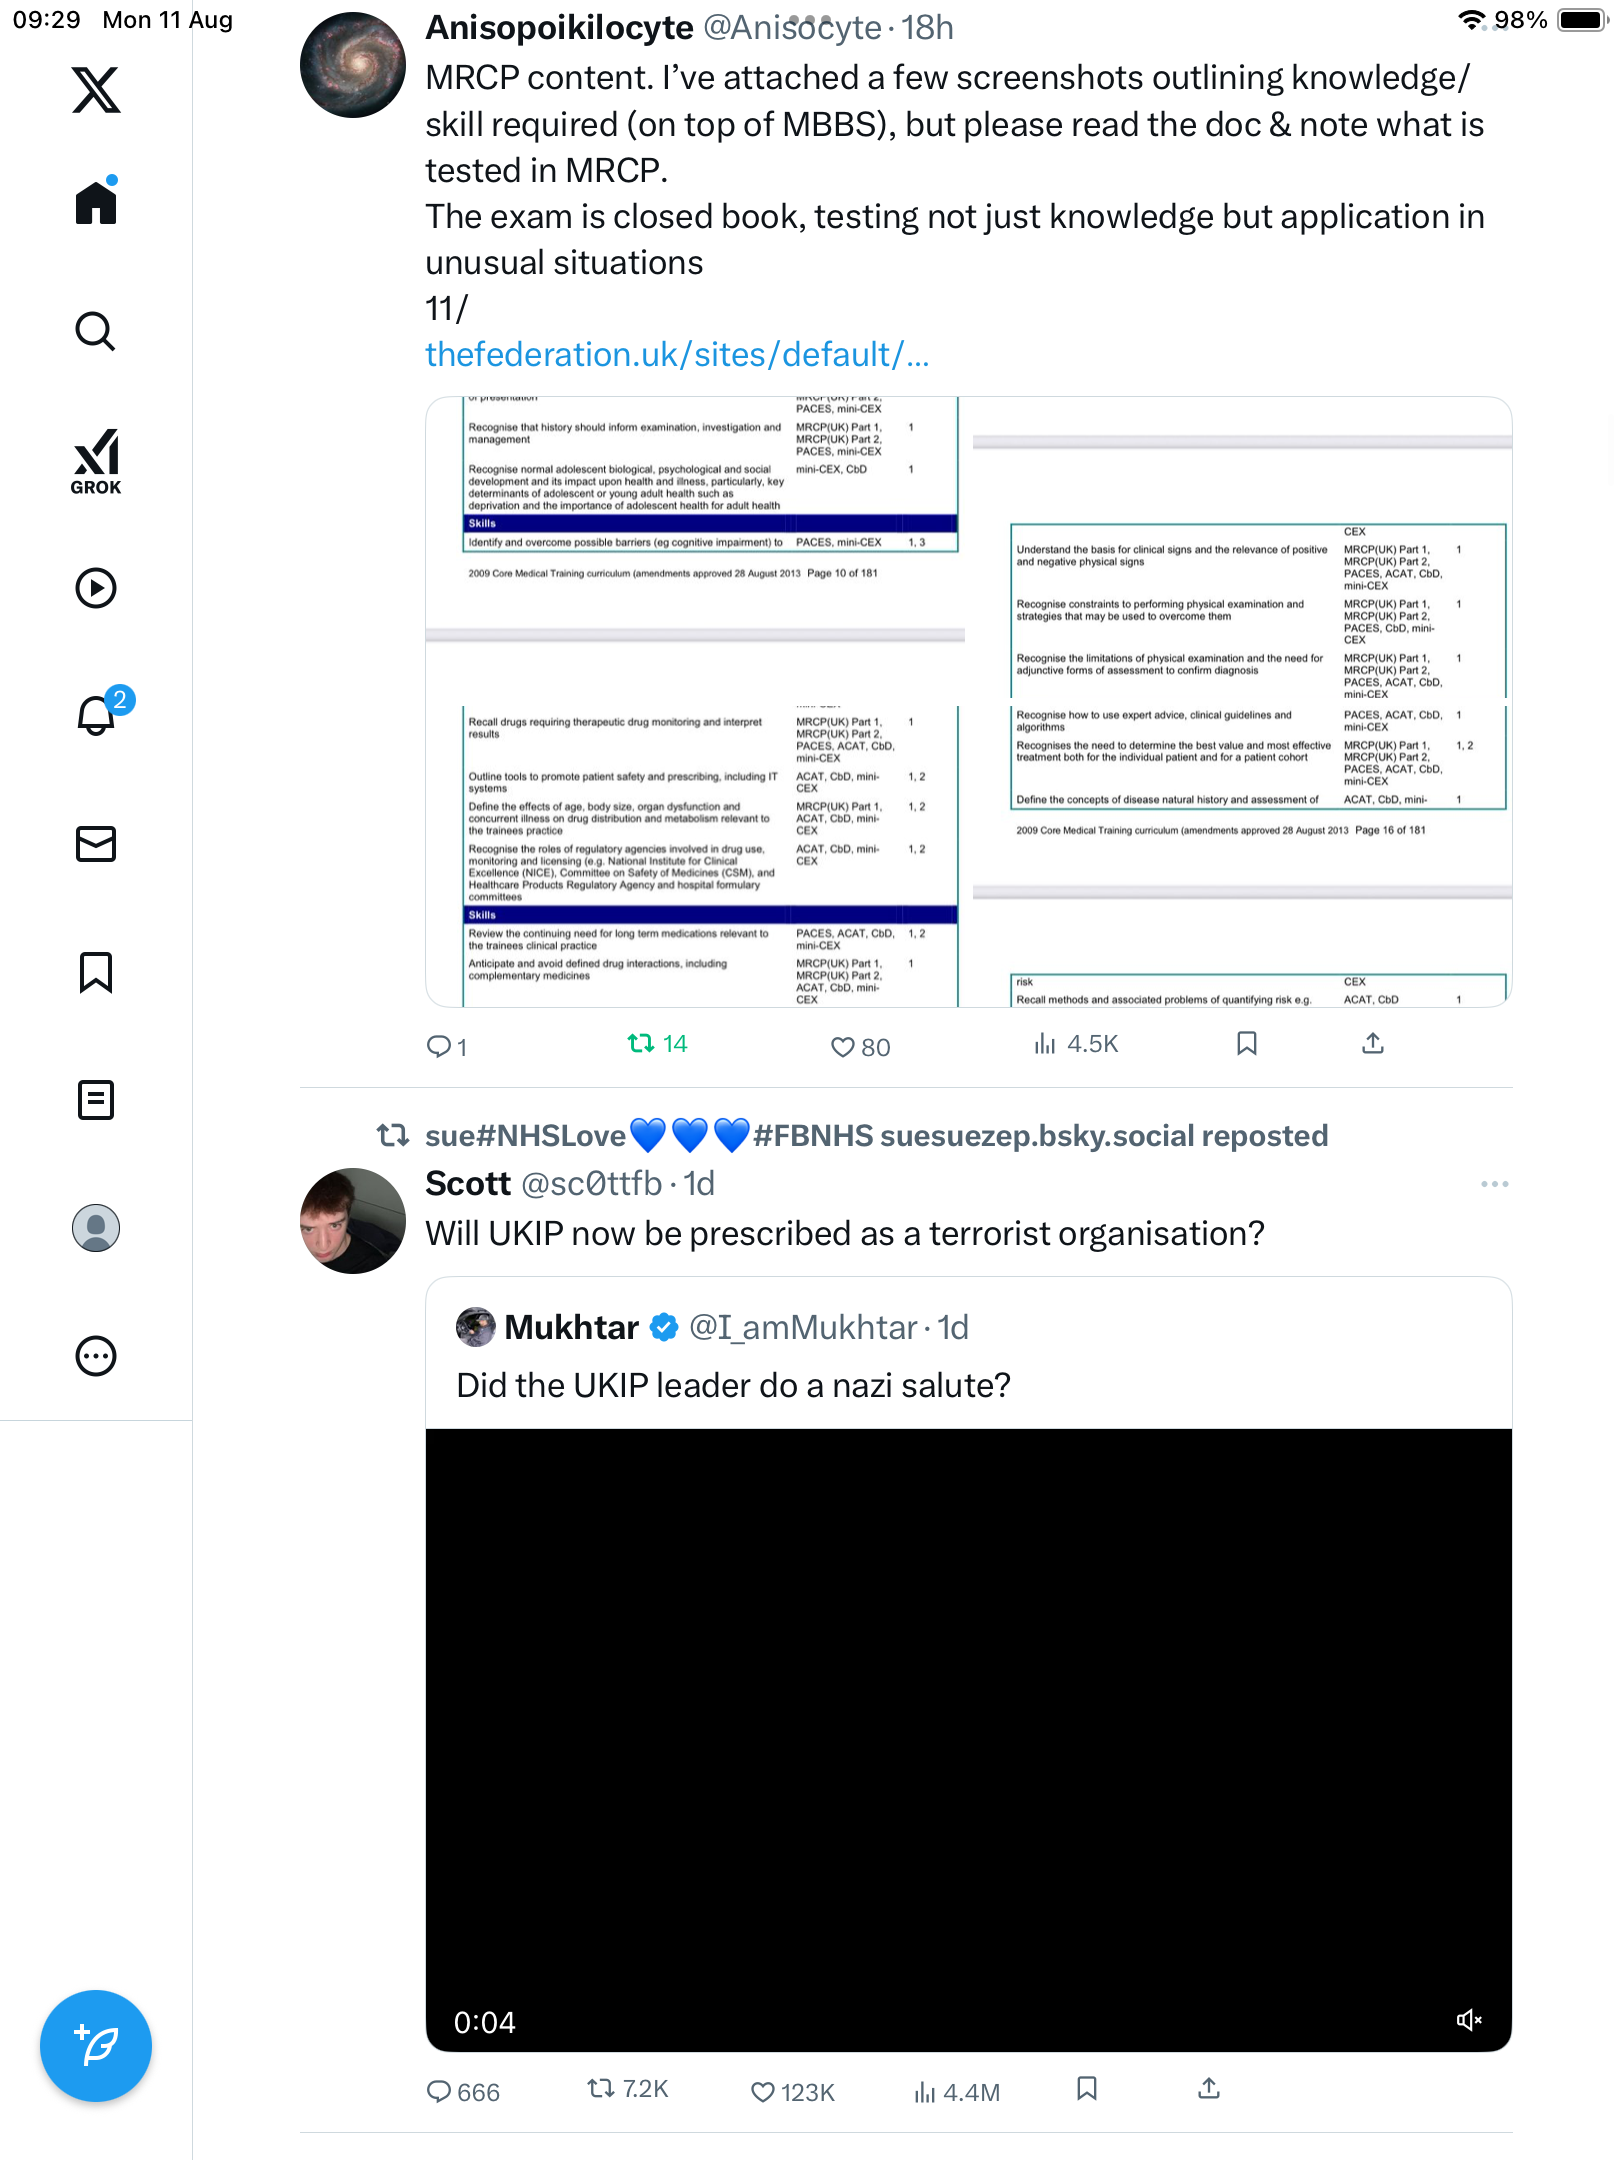The width and height of the screenshot is (1620, 2160).
Task: Play the black UKIP video
Action: tap(968, 1740)
